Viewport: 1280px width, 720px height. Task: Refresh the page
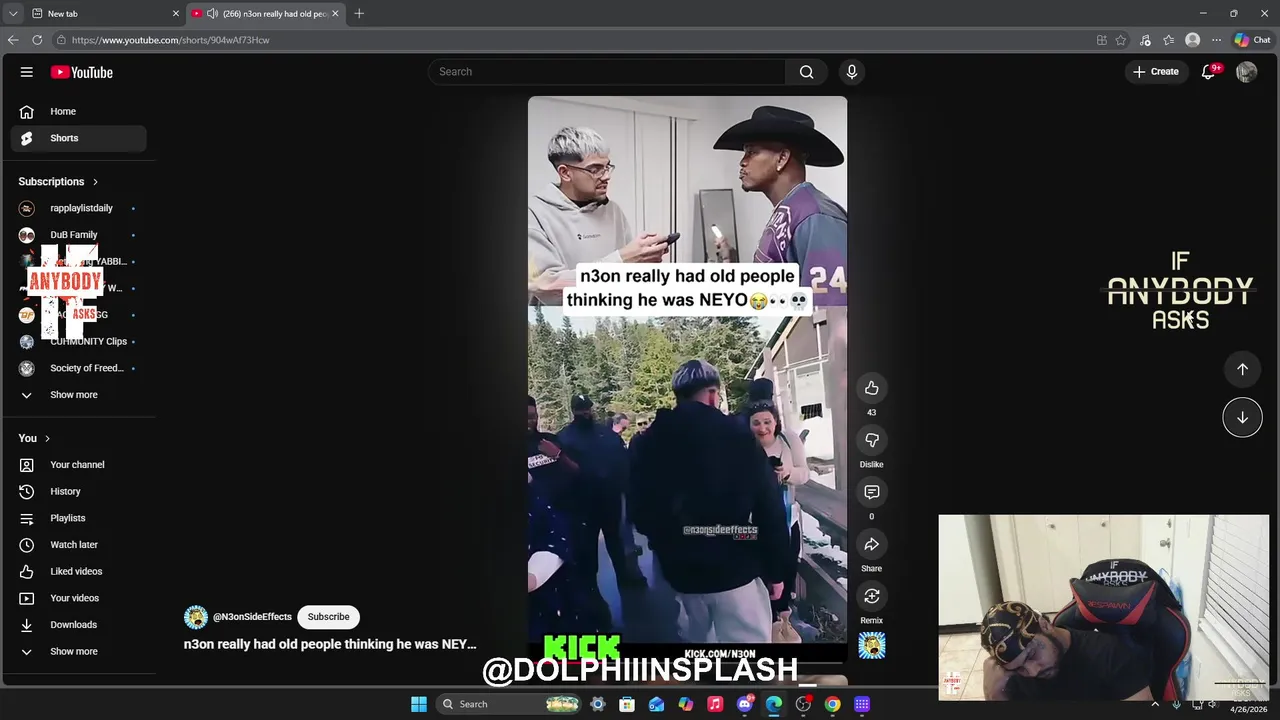pos(37,40)
